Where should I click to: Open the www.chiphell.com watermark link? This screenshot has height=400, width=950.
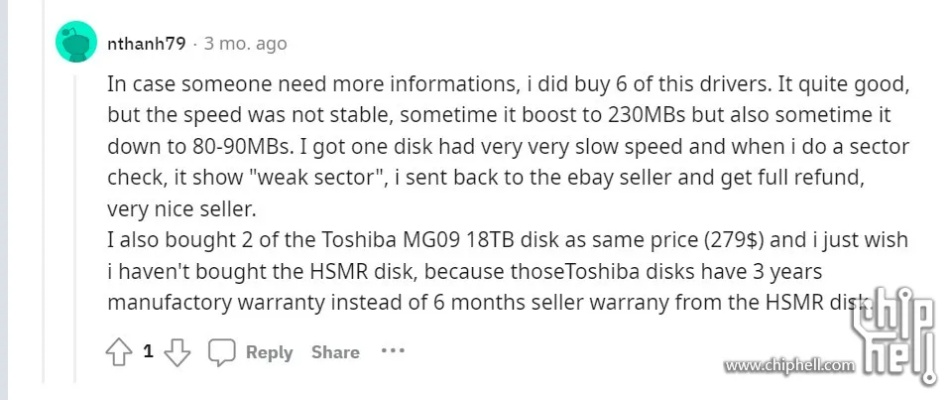790,366
